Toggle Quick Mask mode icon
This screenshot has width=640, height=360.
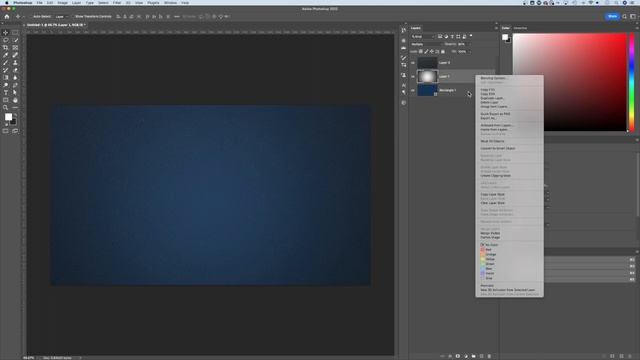[6, 131]
